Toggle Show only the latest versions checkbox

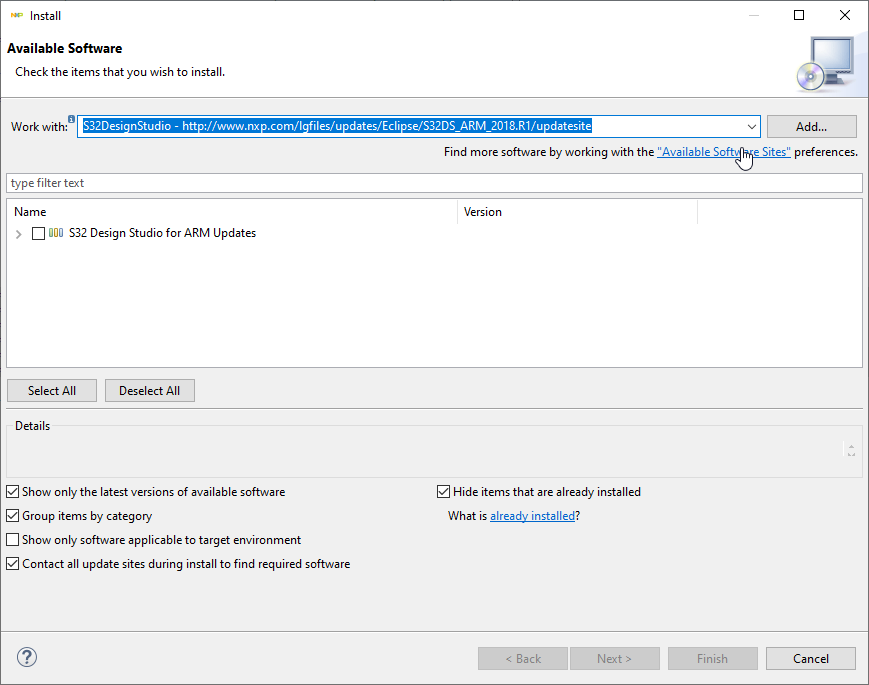(x=12, y=492)
